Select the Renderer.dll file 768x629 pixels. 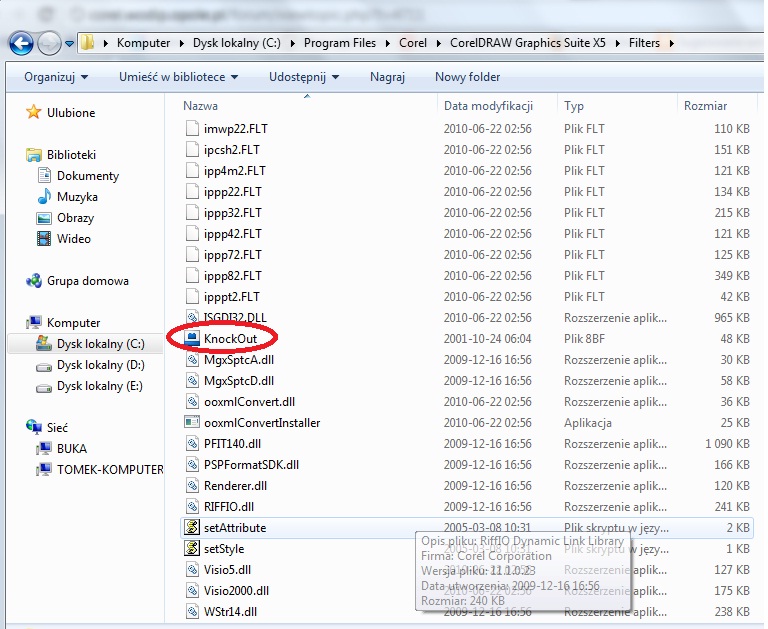coord(234,485)
